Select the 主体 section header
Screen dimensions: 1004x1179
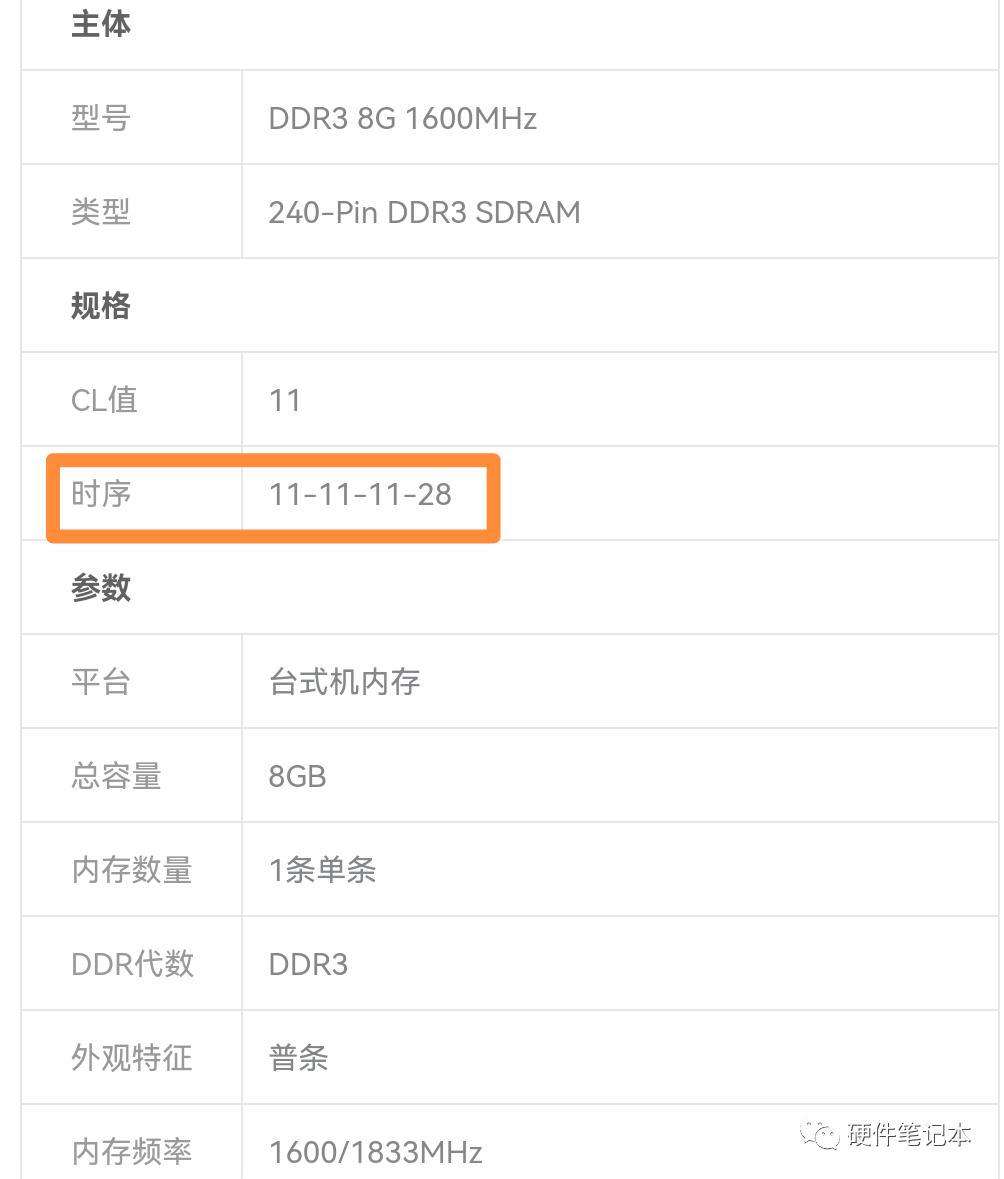click(x=101, y=24)
